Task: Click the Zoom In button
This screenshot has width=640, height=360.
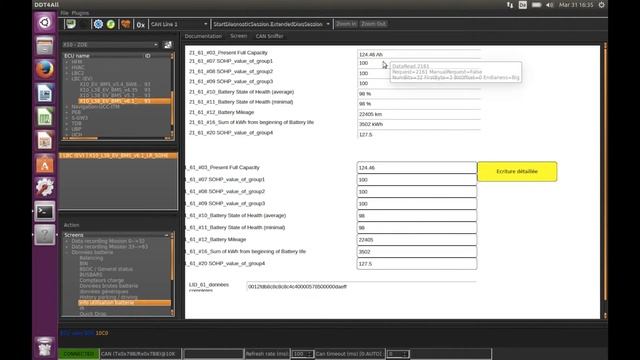Action: pyautogui.click(x=346, y=24)
